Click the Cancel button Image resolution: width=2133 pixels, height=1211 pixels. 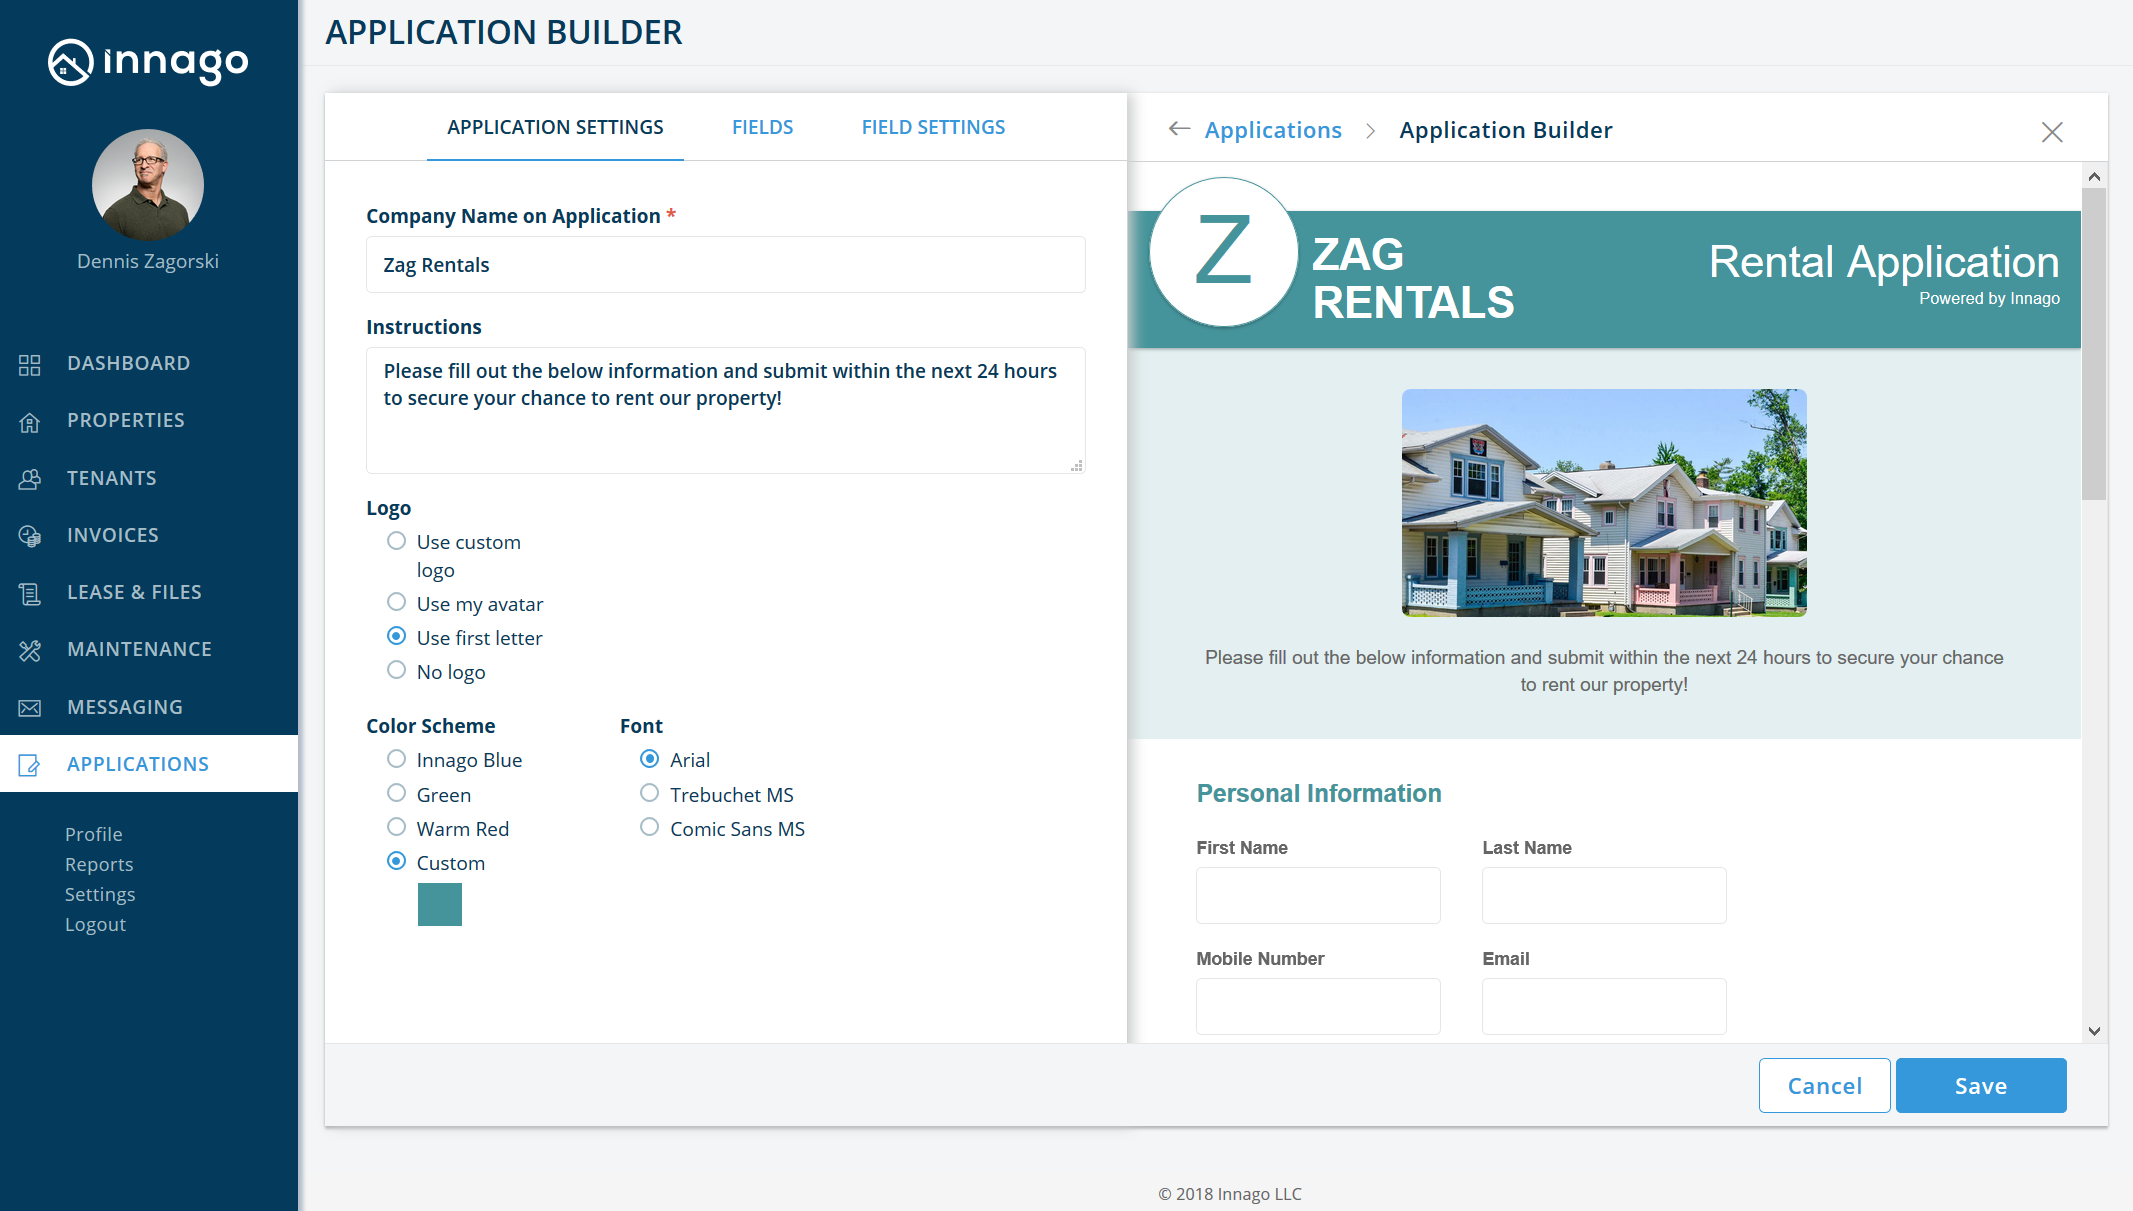1824,1085
